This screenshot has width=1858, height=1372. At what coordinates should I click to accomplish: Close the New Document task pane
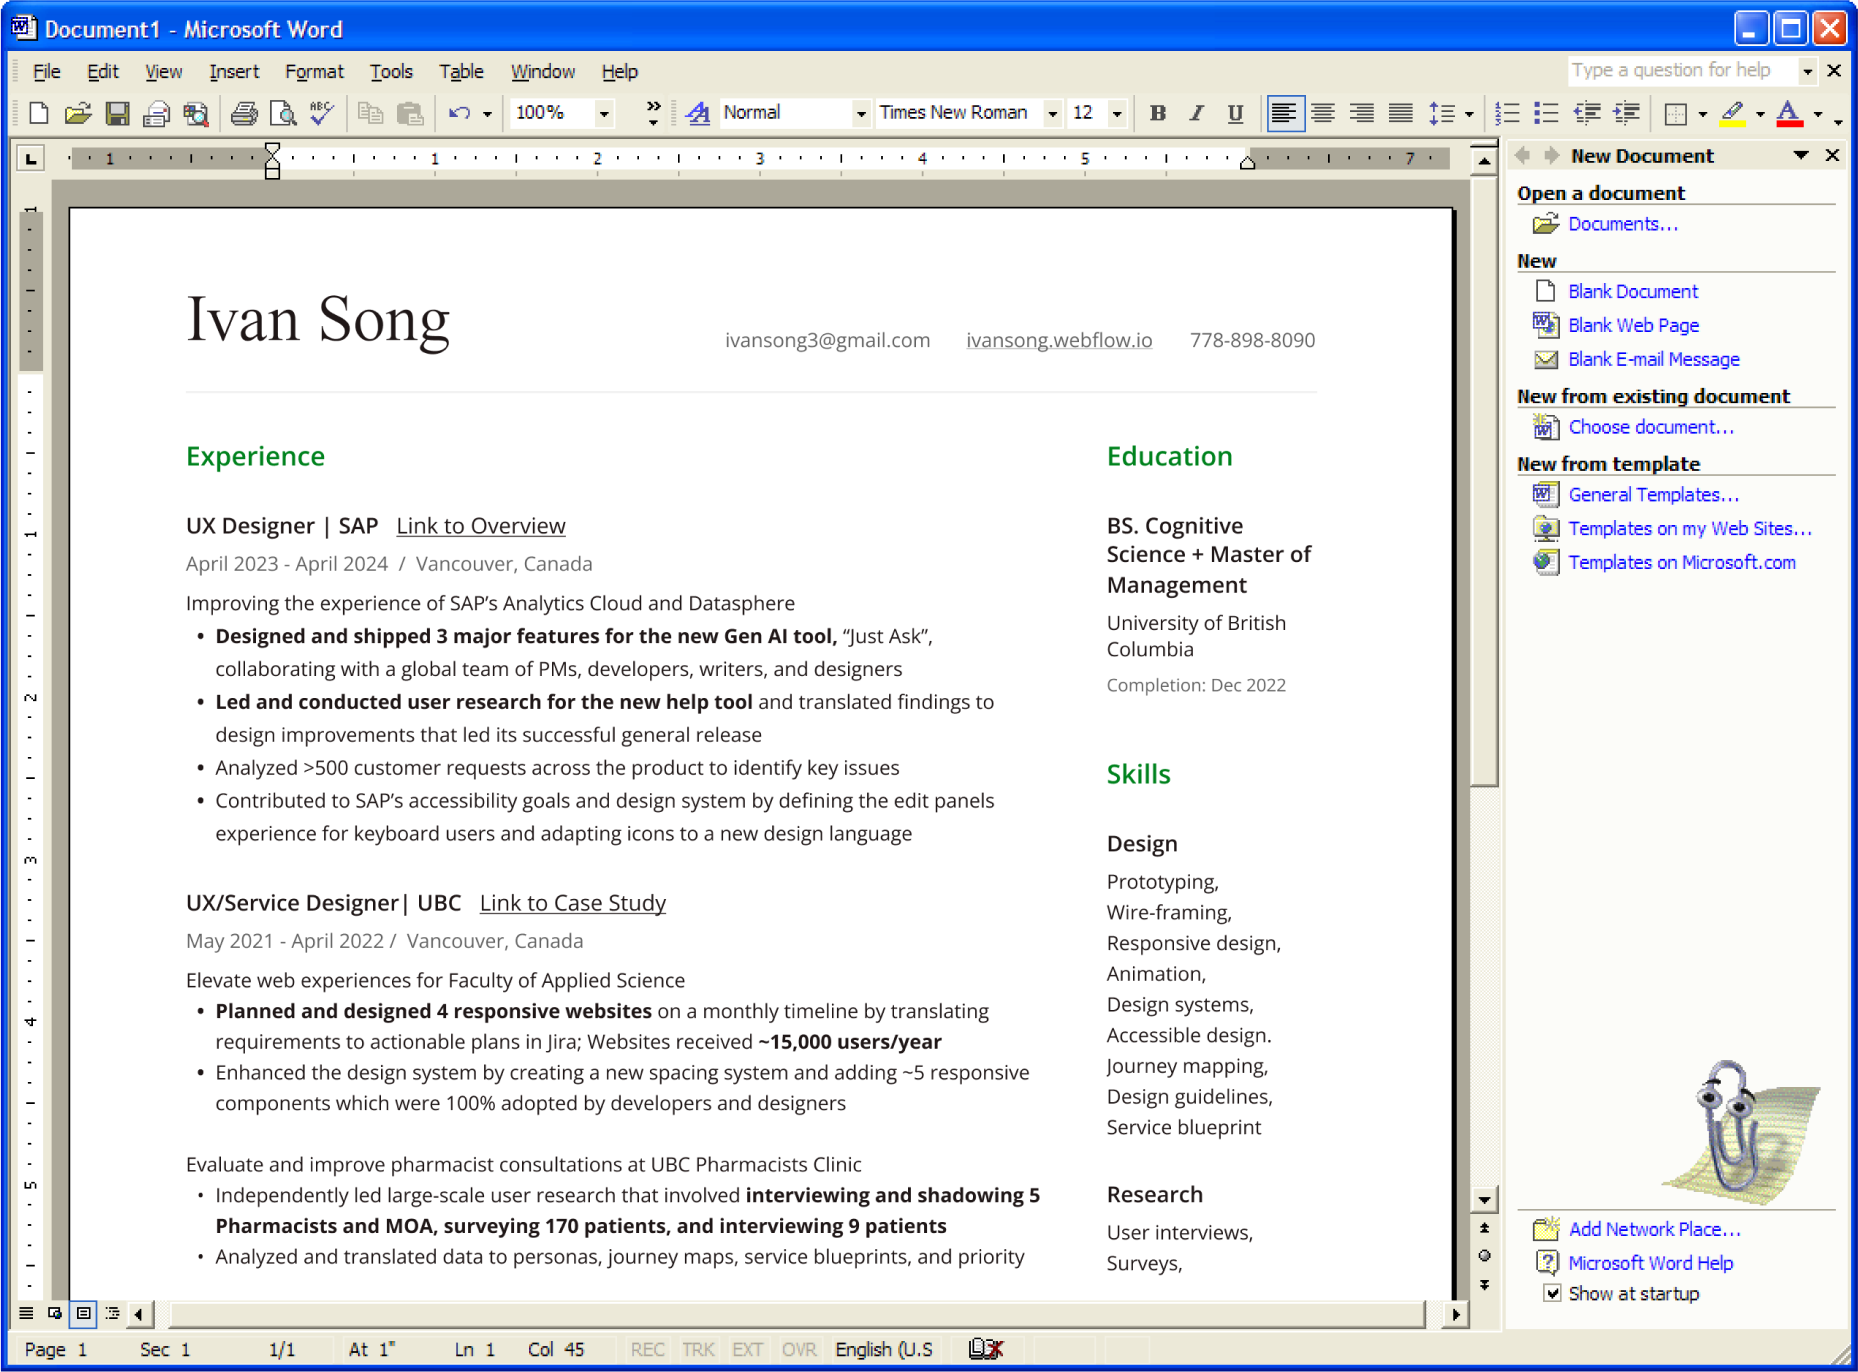[x=1832, y=155]
